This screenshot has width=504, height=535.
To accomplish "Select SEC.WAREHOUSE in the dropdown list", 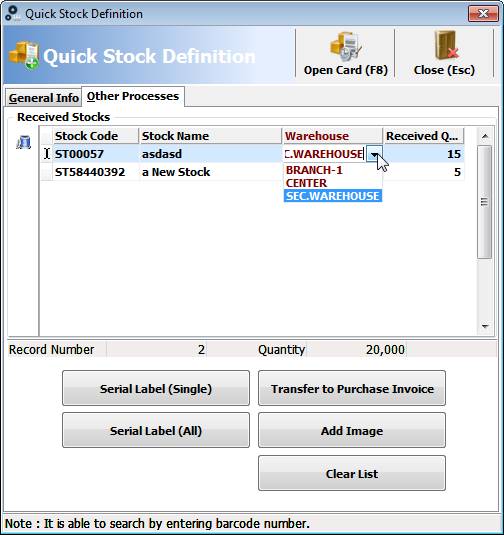I will click(x=333, y=196).
